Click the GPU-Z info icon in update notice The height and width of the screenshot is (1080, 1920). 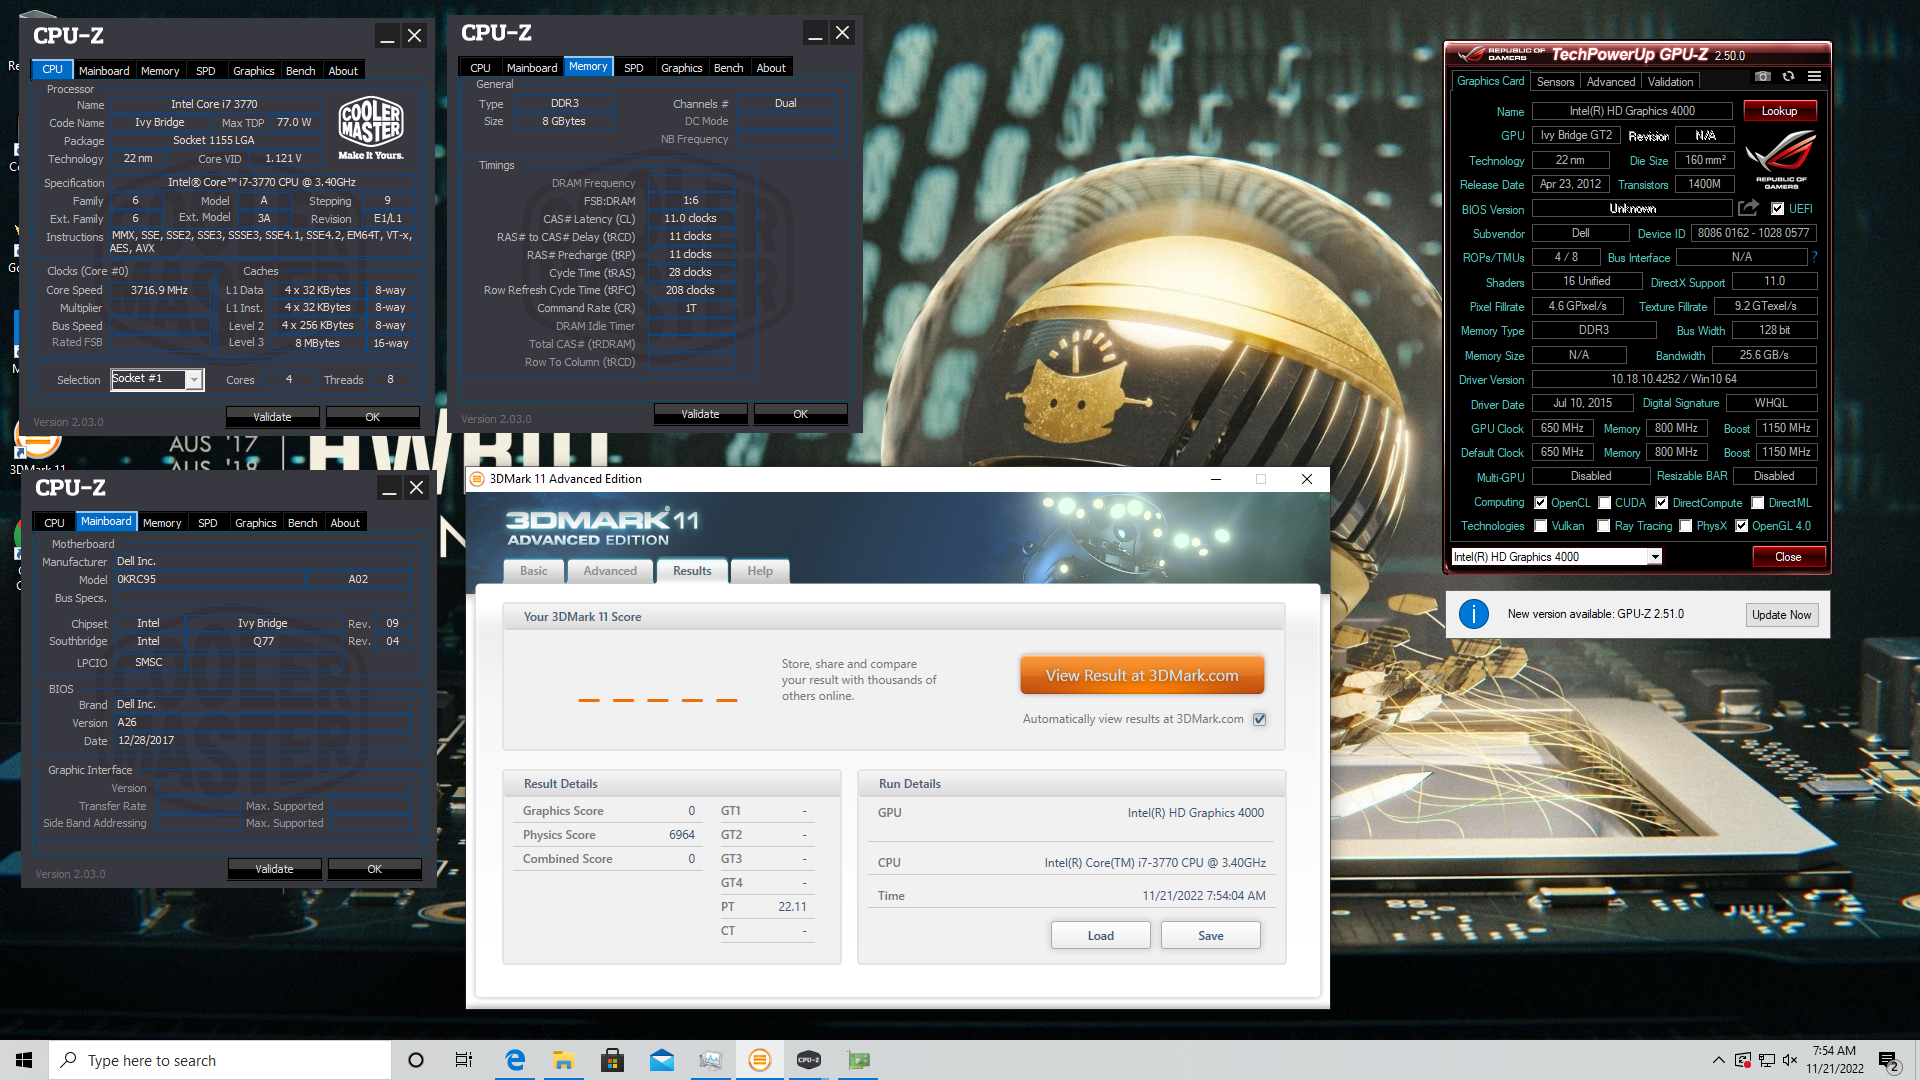coord(1473,614)
